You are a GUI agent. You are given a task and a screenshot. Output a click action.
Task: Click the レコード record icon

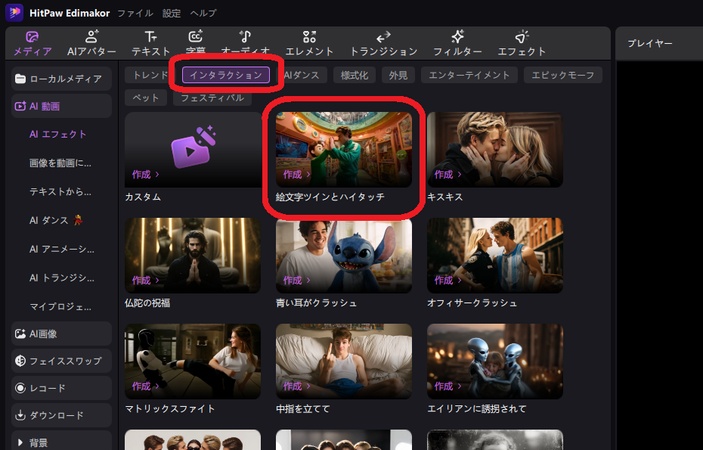20,388
